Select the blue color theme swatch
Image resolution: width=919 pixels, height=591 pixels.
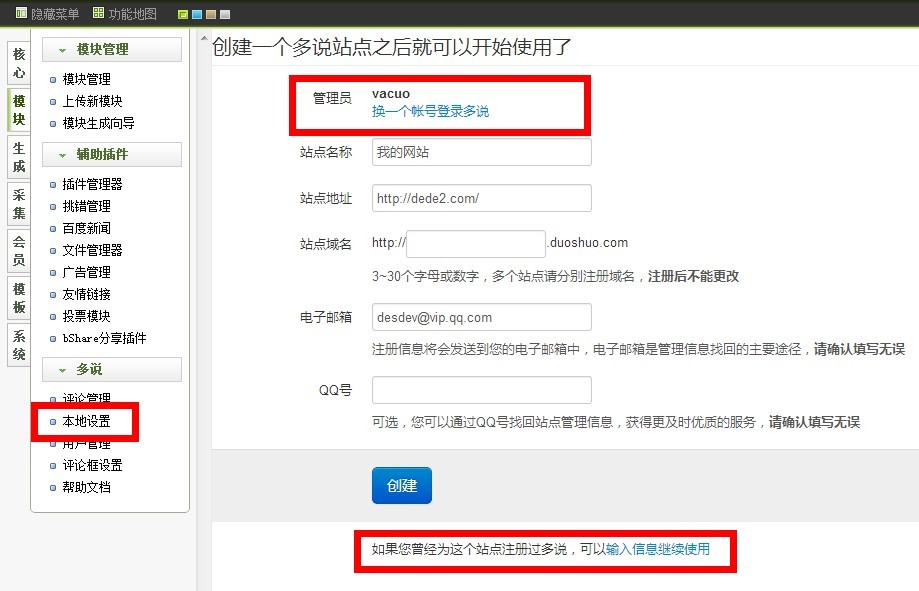(197, 14)
